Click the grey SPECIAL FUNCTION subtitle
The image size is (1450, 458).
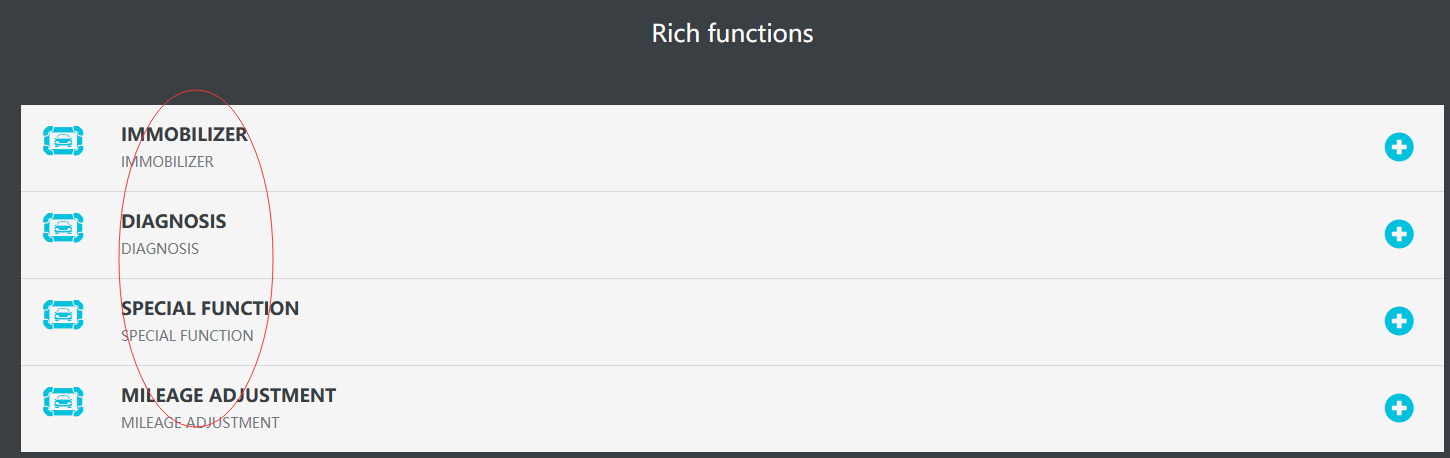point(187,335)
